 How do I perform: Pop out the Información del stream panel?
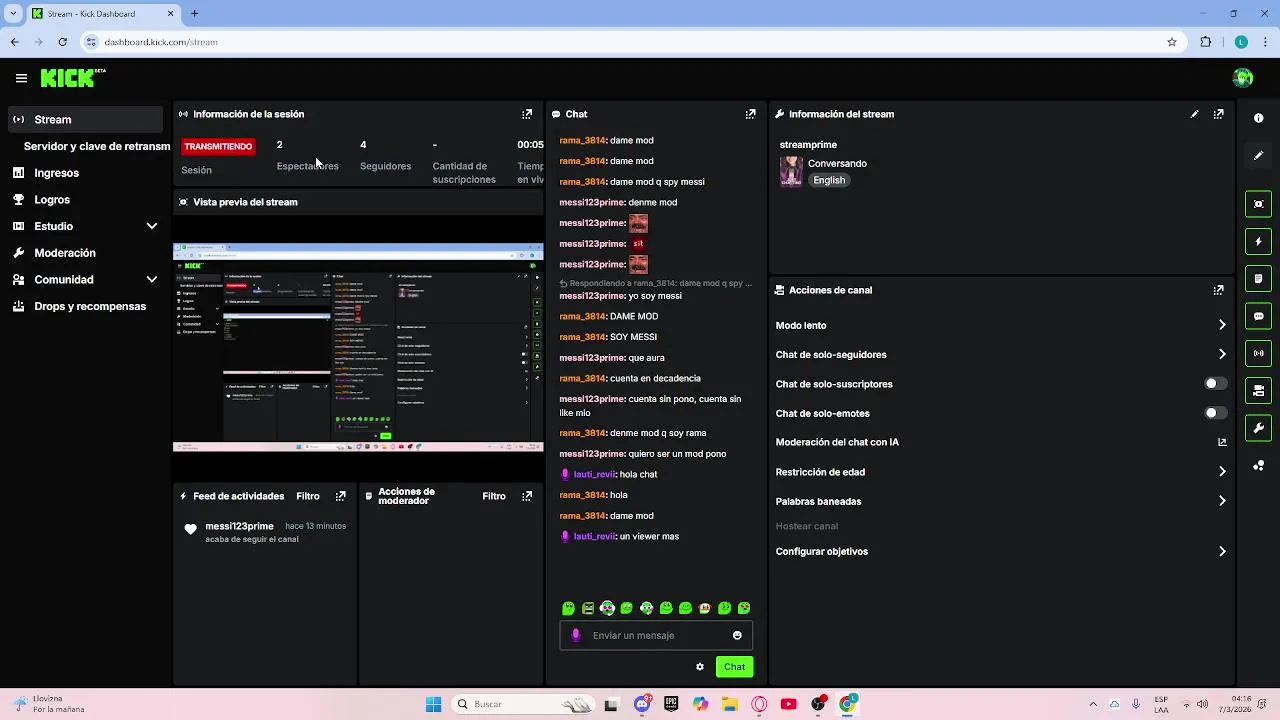(x=1218, y=114)
